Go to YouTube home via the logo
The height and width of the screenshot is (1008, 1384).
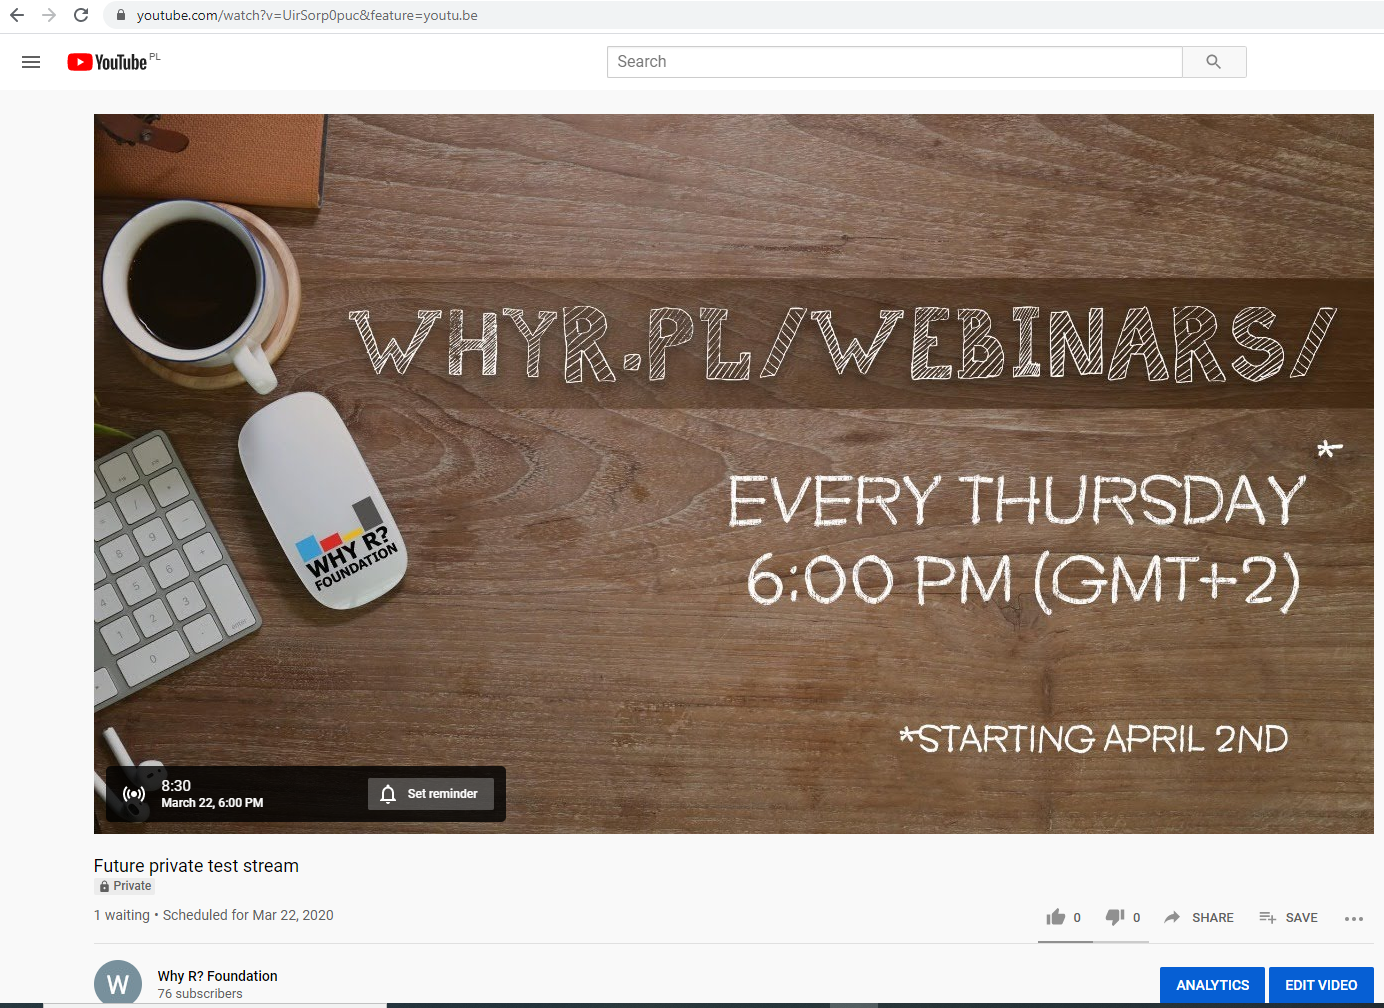pyautogui.click(x=108, y=62)
